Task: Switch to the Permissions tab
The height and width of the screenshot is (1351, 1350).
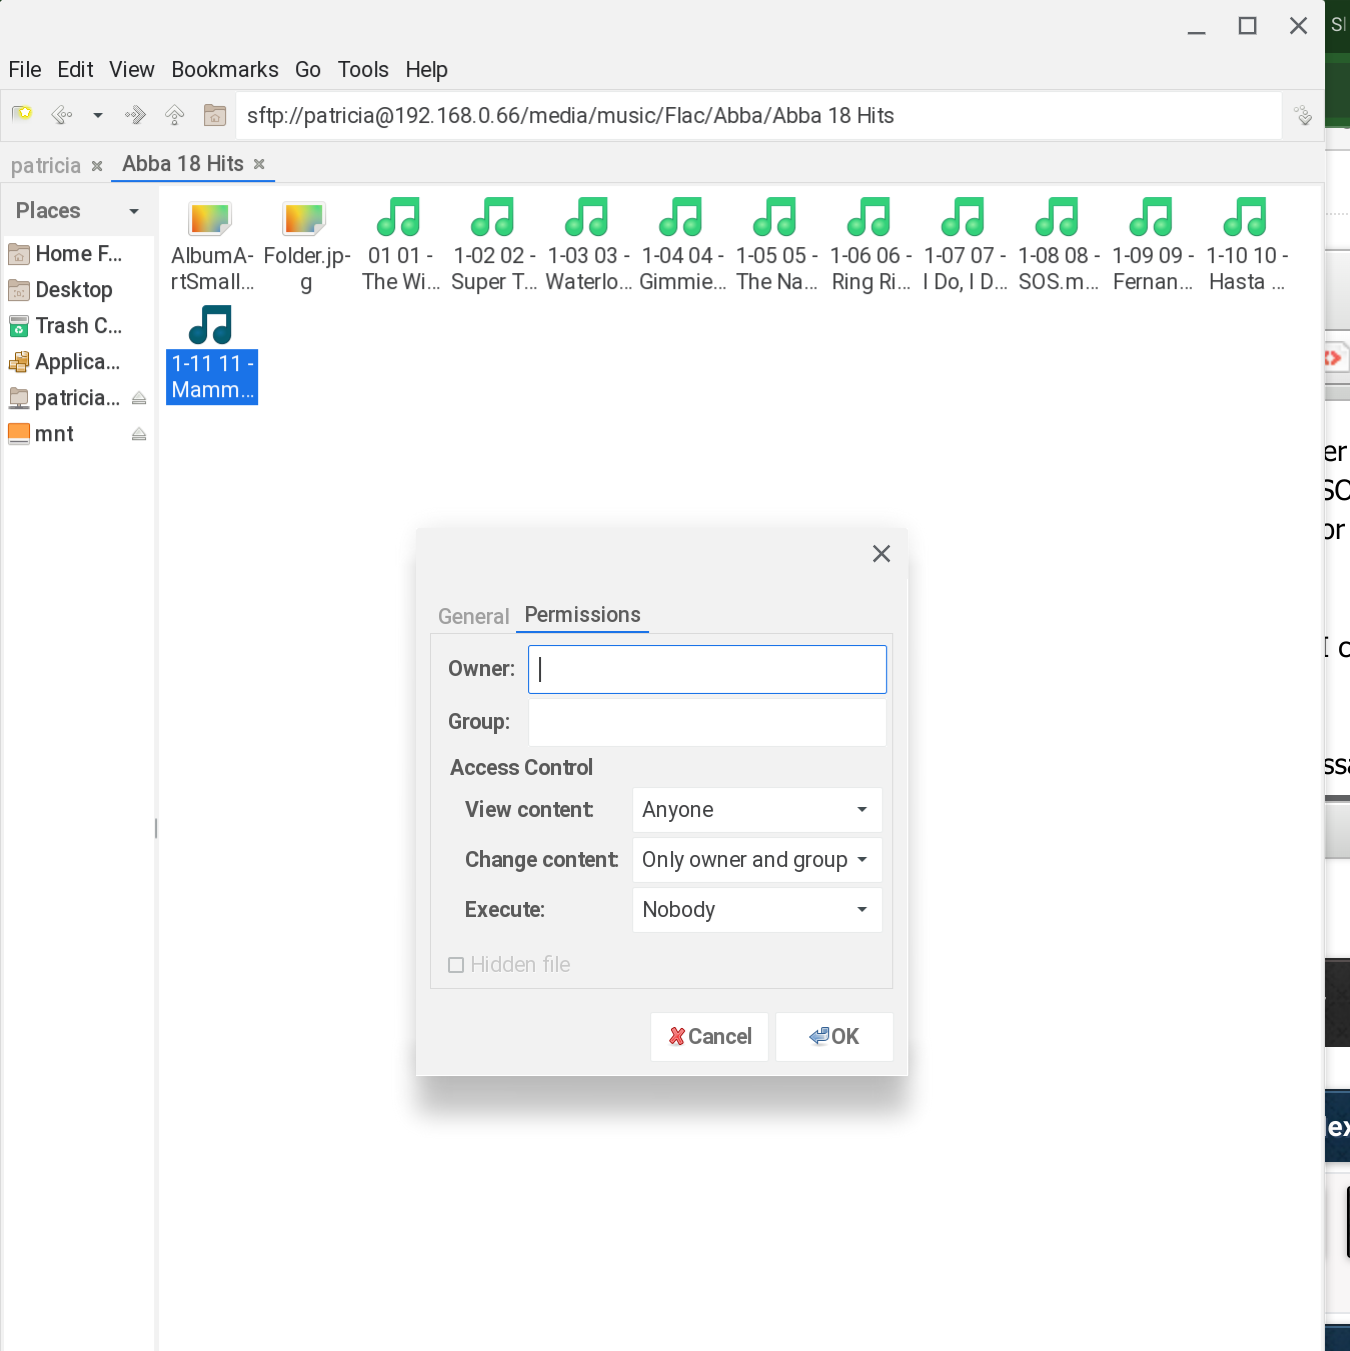Action: (582, 615)
